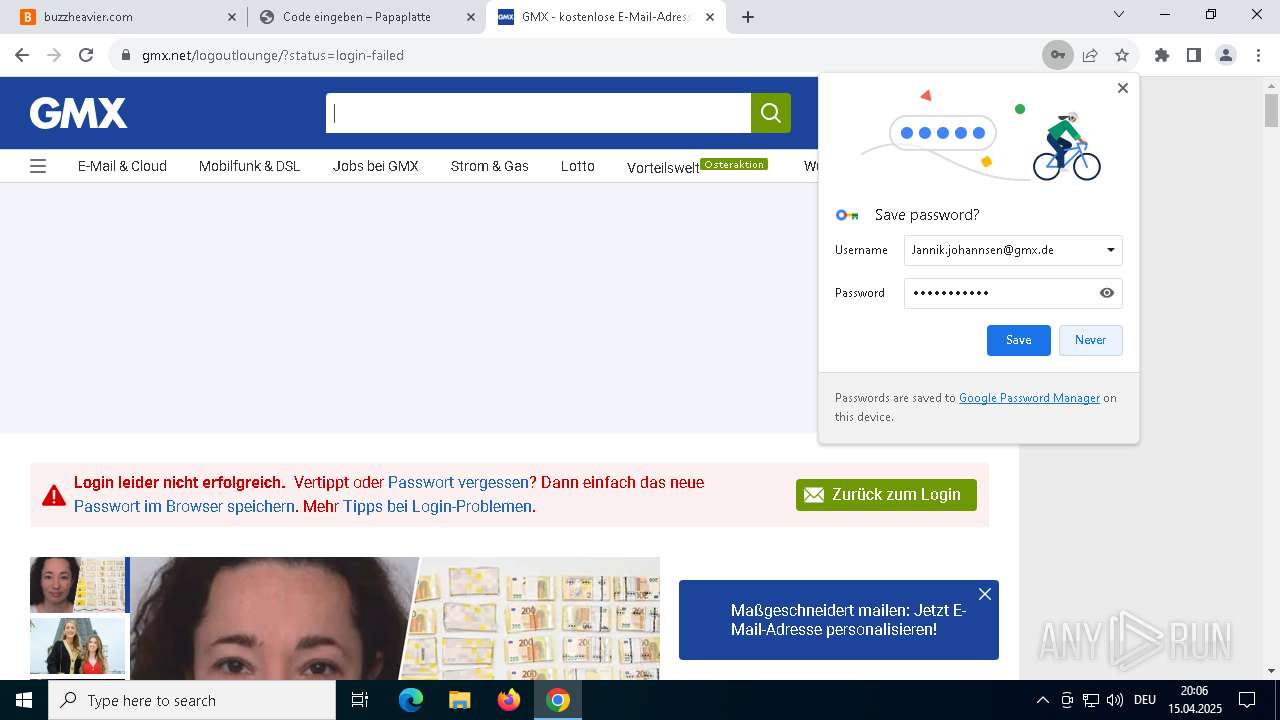Screen dimensions: 1280x720
Task: Open the hamburger navigation menu
Action: point(38,166)
